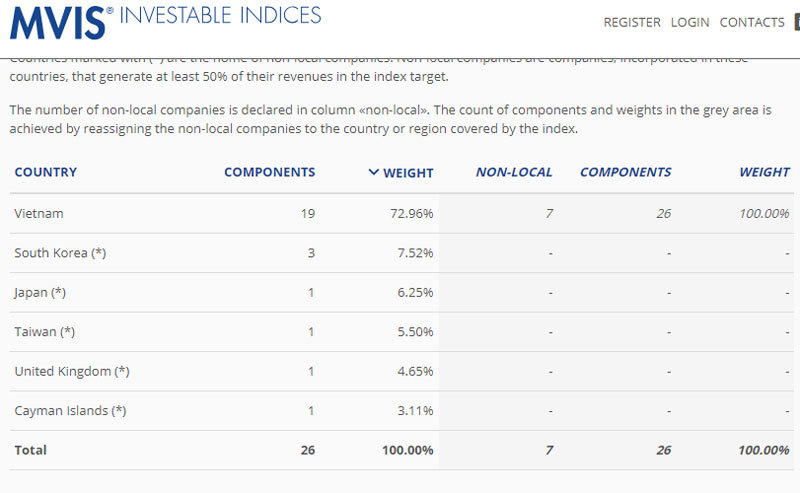This screenshot has width=800, height=493.
Task: Open the LOGIN page
Action: 690,22
